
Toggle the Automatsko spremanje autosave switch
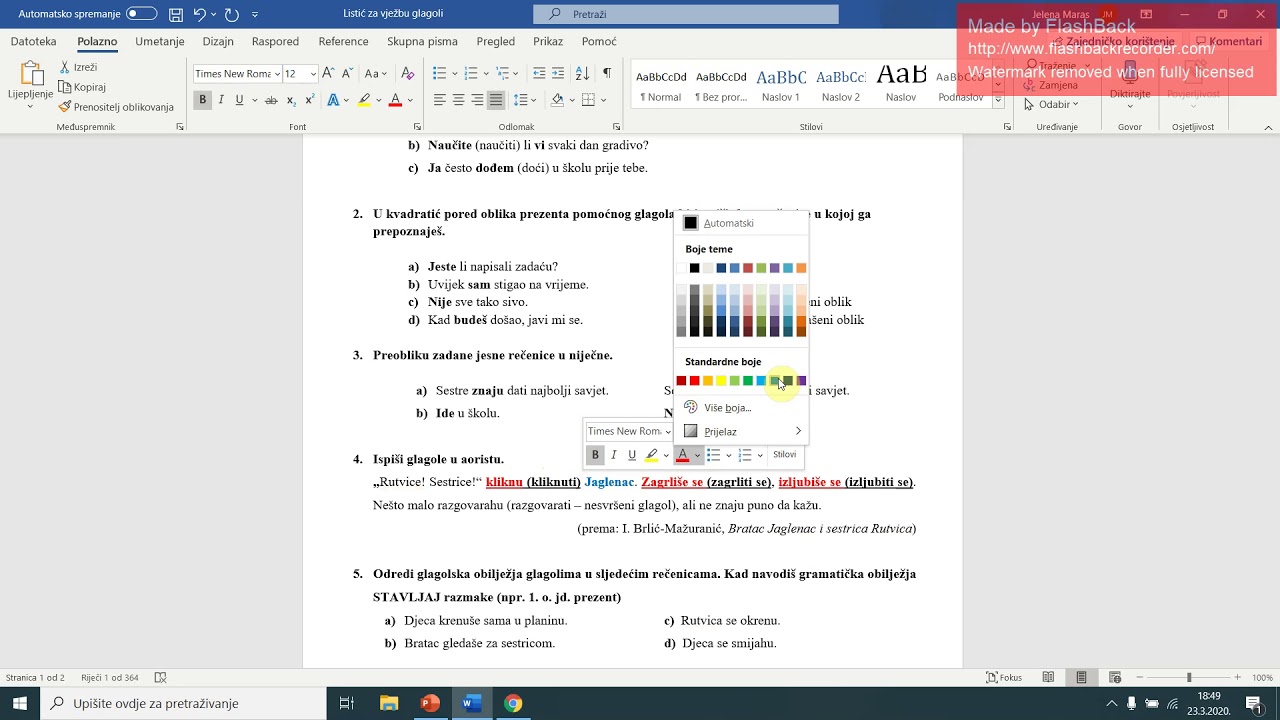tap(141, 14)
